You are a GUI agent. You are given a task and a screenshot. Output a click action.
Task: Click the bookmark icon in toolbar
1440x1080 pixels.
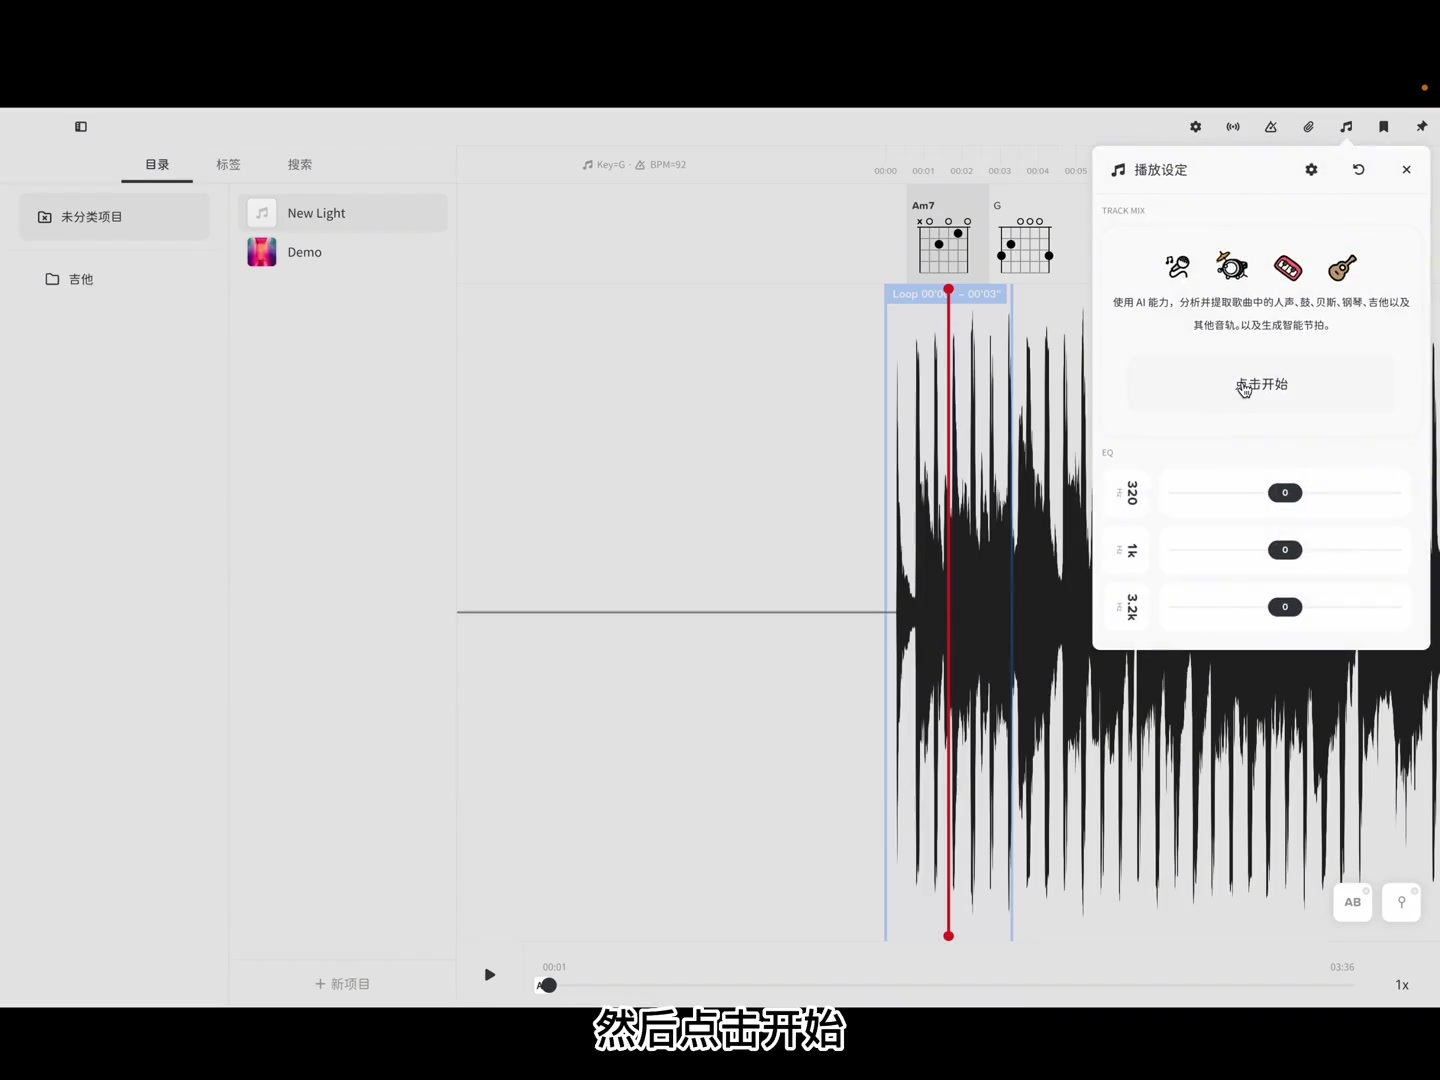1384,127
